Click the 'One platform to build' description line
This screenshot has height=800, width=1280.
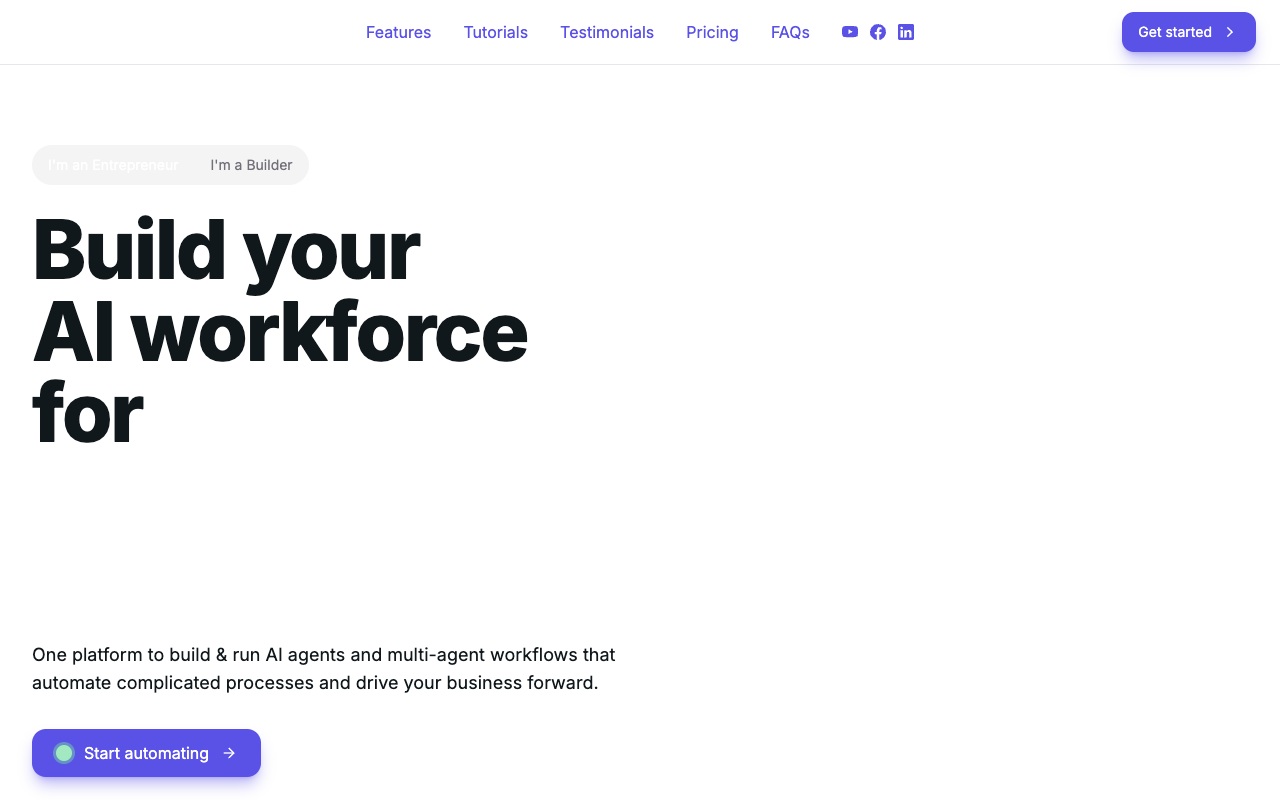[323, 655]
